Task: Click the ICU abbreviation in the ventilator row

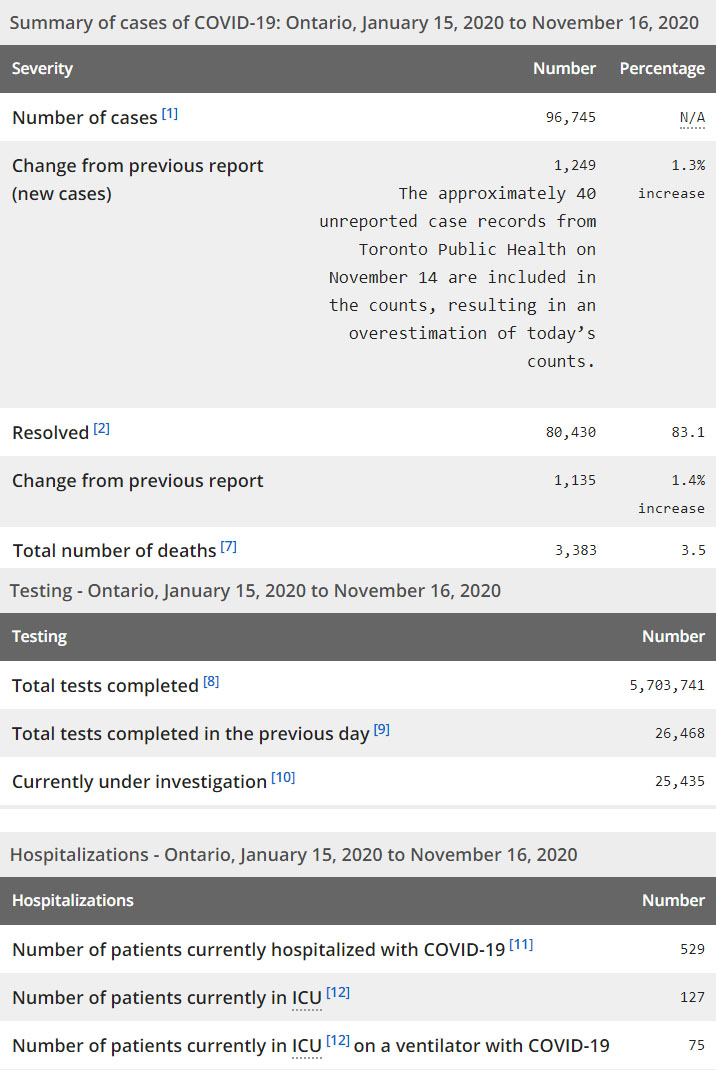Action: click(x=306, y=1047)
